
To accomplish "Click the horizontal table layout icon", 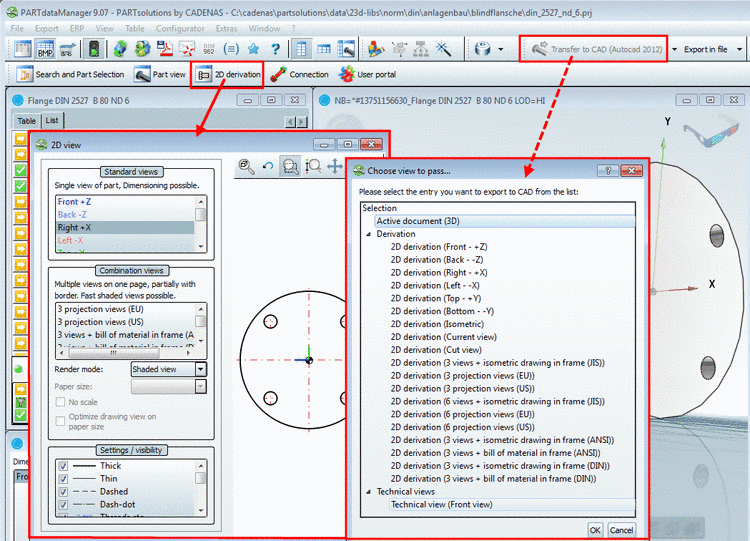I will (x=324, y=49).
